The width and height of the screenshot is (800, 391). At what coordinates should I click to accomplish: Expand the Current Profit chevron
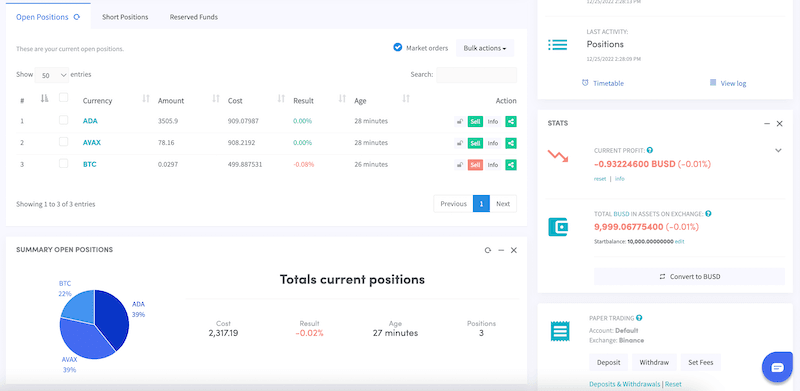coord(778,151)
